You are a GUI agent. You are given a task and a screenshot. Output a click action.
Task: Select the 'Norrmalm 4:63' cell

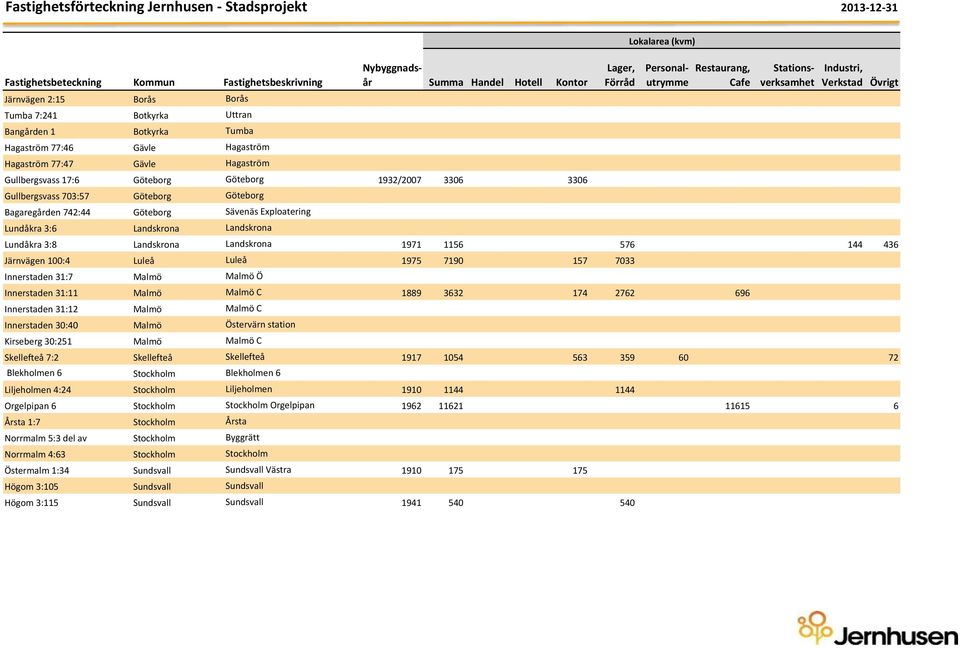(35, 454)
